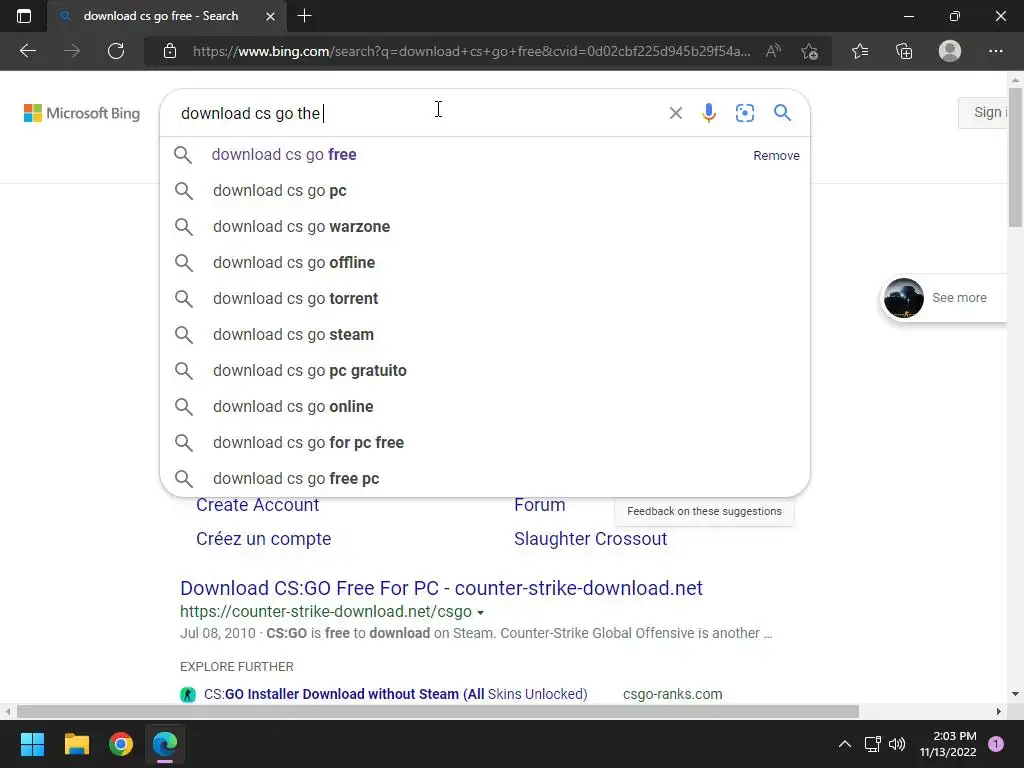Open 'Download CS:GO Free For PC' result
This screenshot has width=1024, height=768.
[x=441, y=588]
